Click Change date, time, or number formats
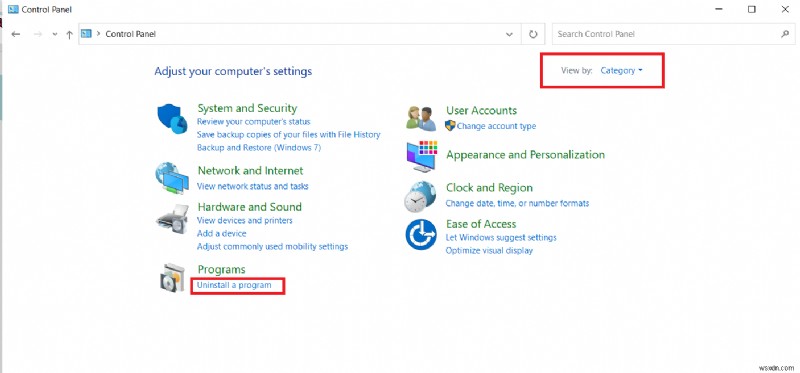Screen dimensions: 800x373 click(x=517, y=203)
